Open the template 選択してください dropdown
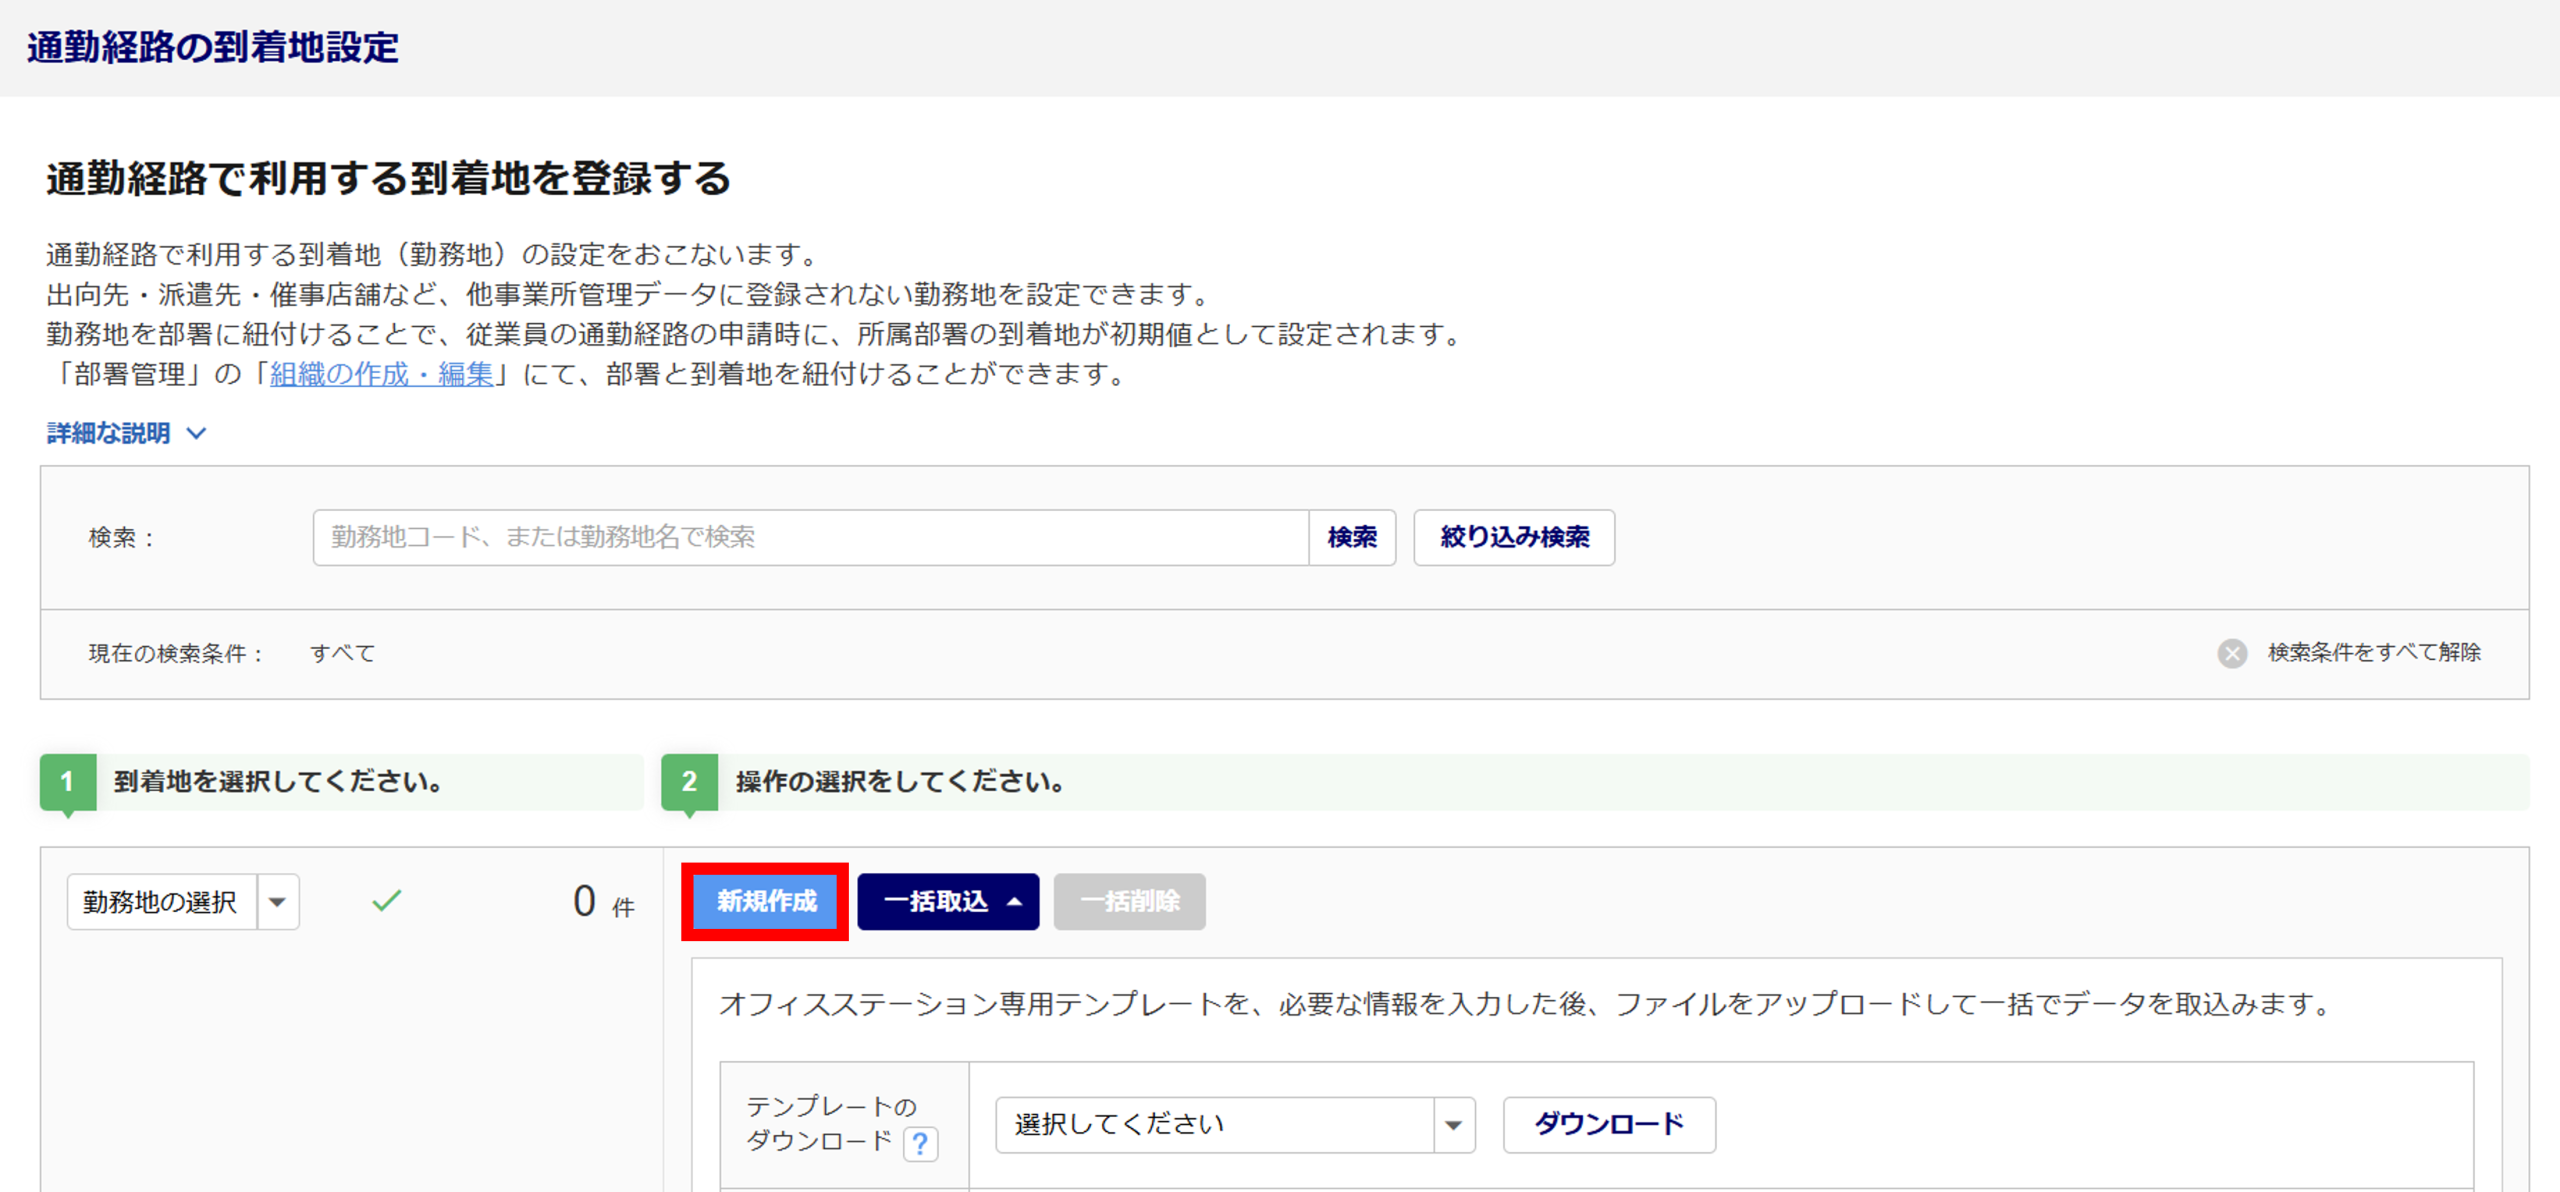Screen dimensions: 2560x1192 1234,1125
